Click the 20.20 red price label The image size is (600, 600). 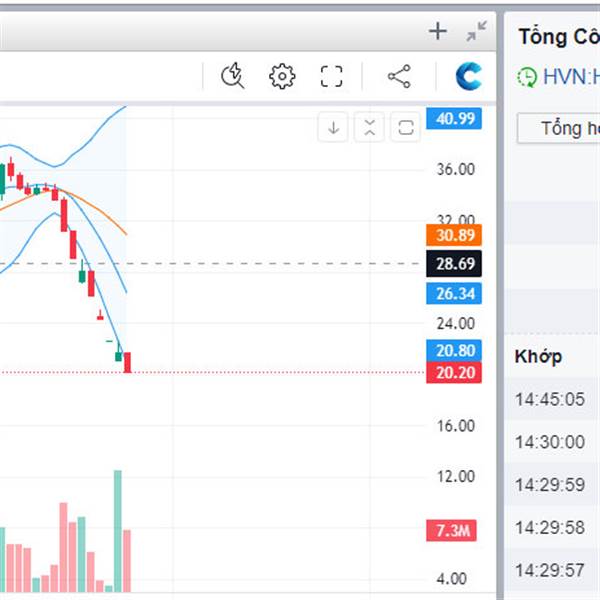(x=453, y=373)
